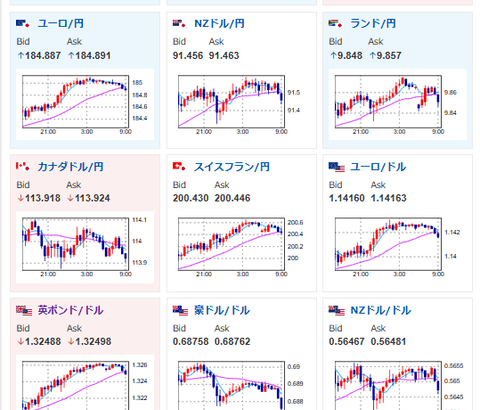Open the ユーロ/円 rate link
The height and width of the screenshot is (410, 480).
coord(60,24)
